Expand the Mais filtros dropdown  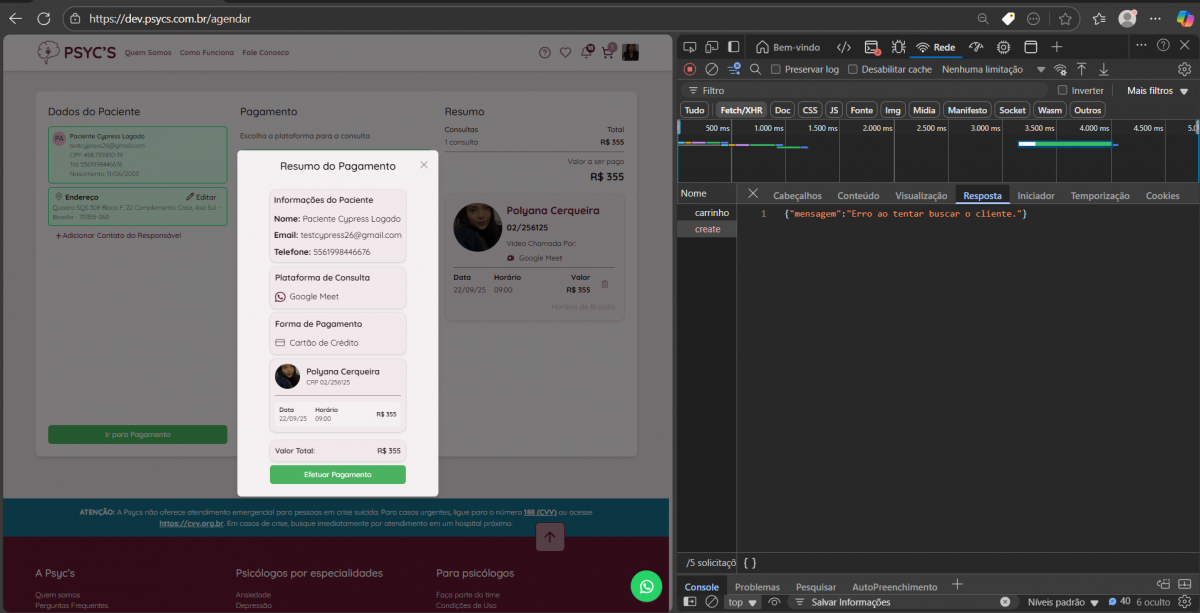click(x=1156, y=90)
